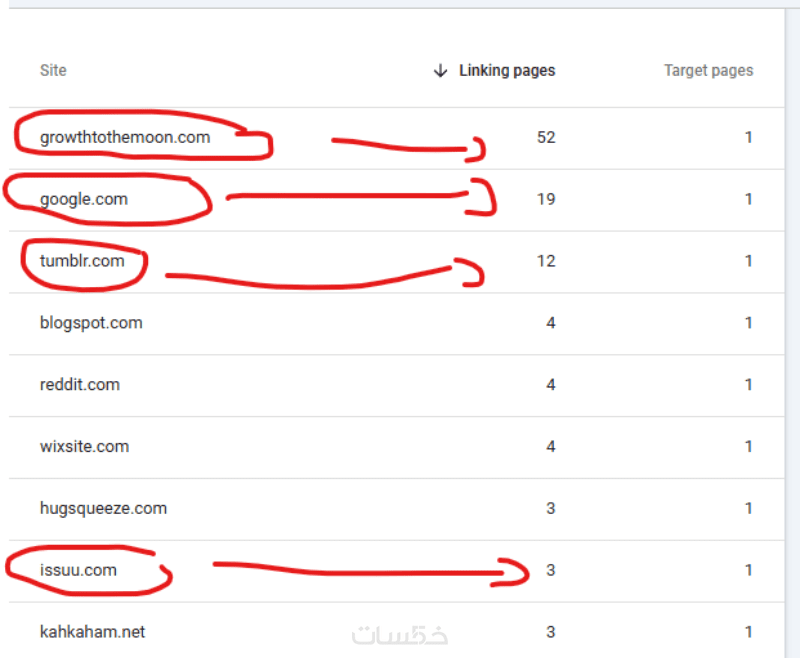Sort by the Linking pages column header
The width and height of the screenshot is (800, 658).
[506, 71]
